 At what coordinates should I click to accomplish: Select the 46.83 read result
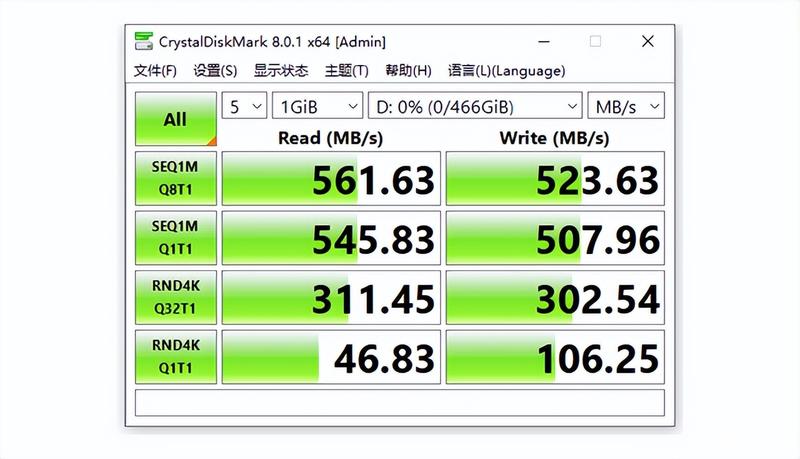pyautogui.click(x=331, y=357)
